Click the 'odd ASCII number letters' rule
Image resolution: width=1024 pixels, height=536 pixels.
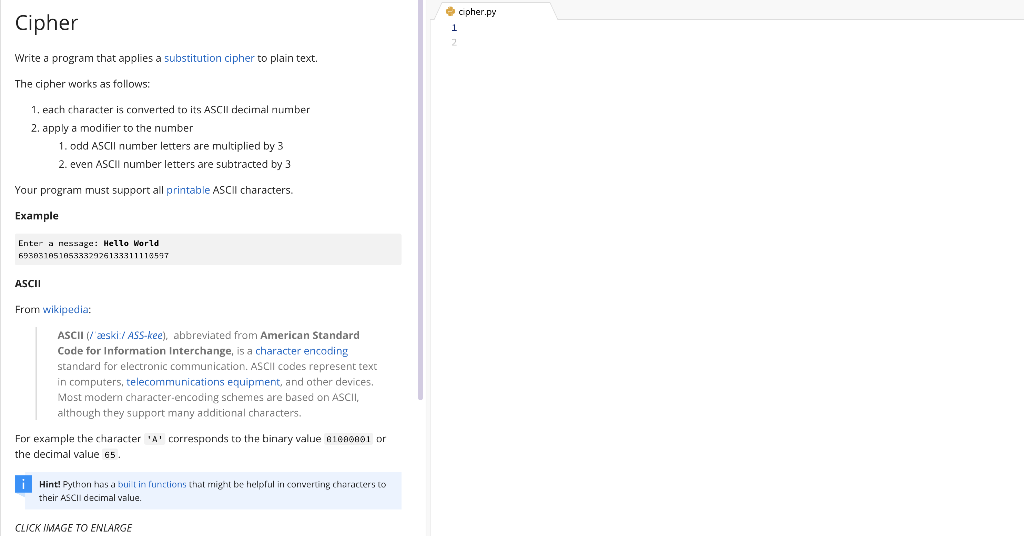(176, 146)
